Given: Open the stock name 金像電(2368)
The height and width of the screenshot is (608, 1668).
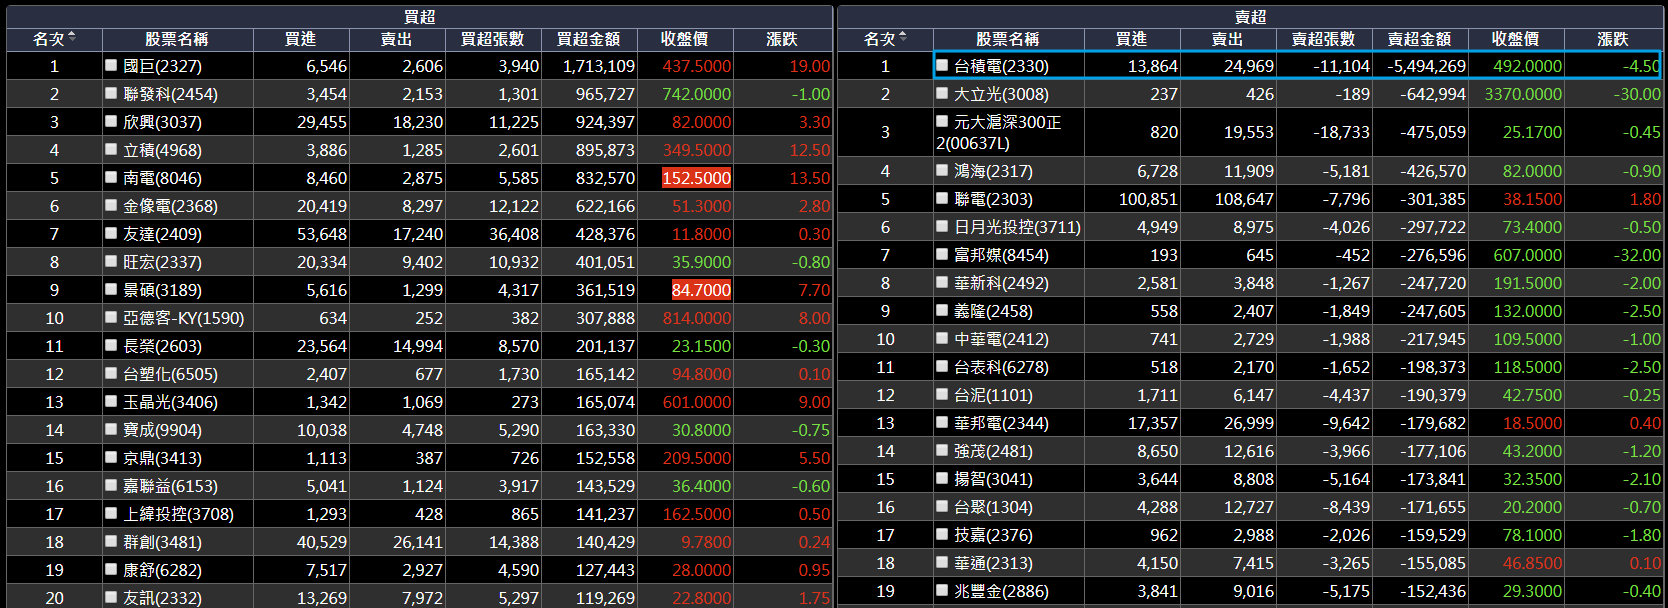Looking at the screenshot, I should (170, 206).
